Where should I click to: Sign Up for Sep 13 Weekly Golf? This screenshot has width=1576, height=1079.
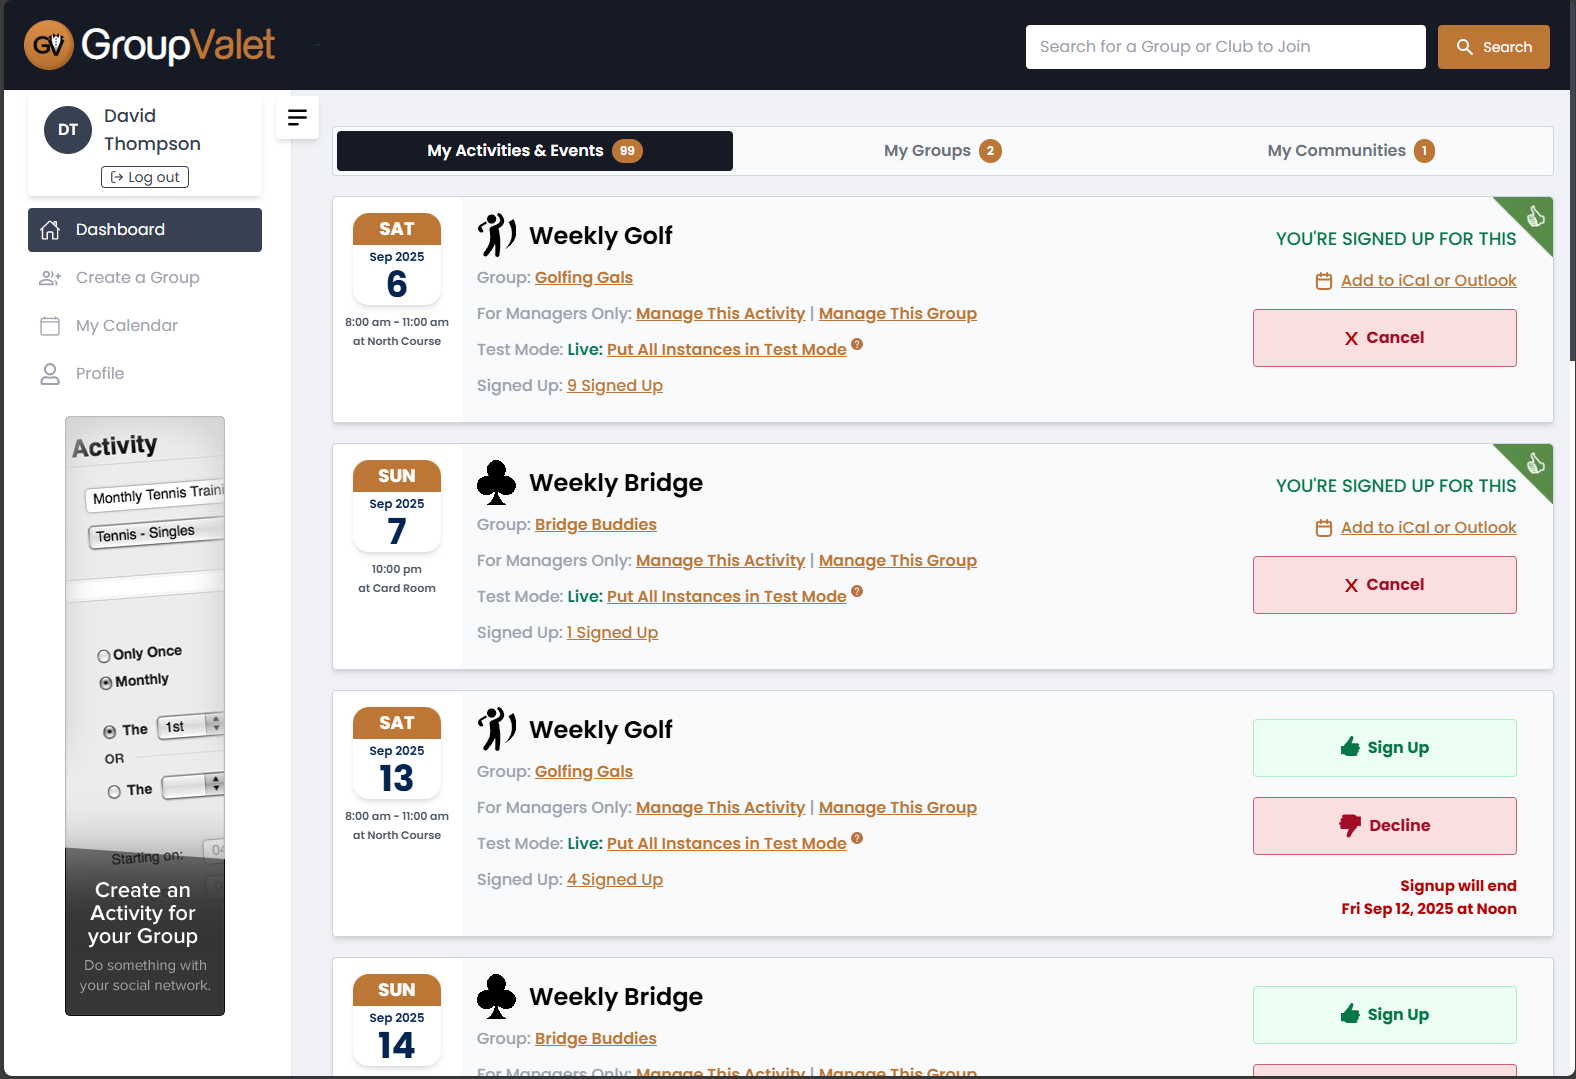pyautogui.click(x=1385, y=748)
